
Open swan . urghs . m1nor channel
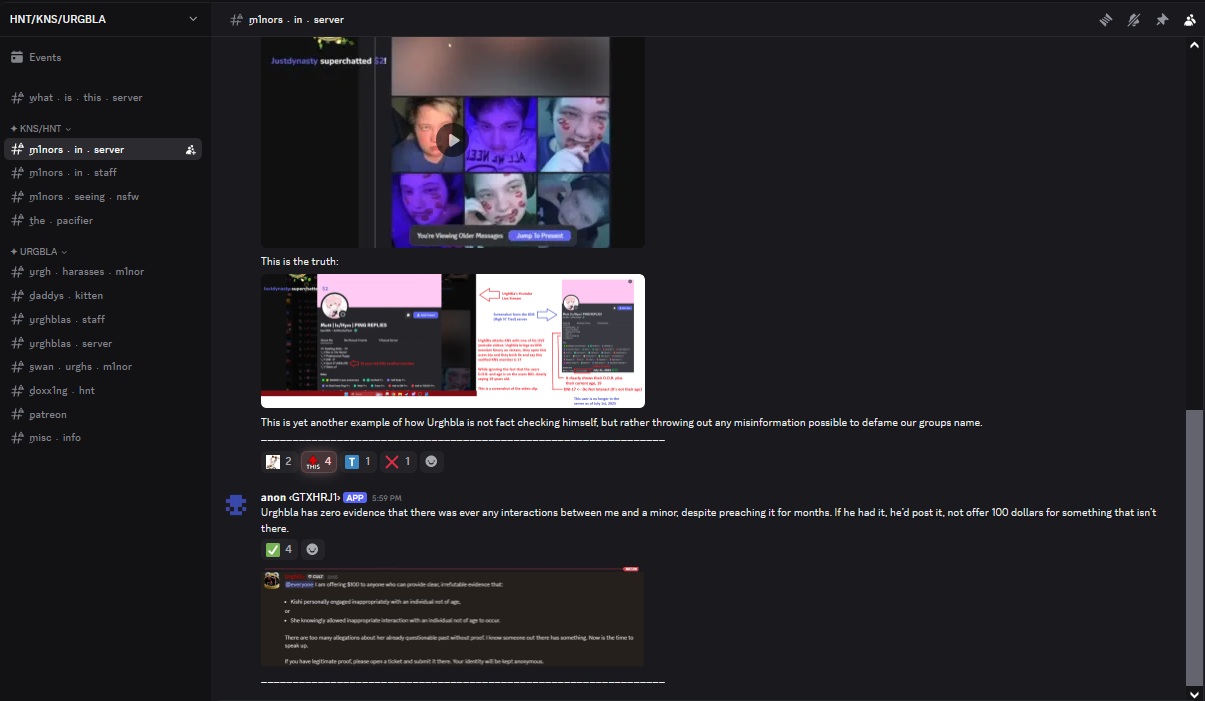click(104, 367)
